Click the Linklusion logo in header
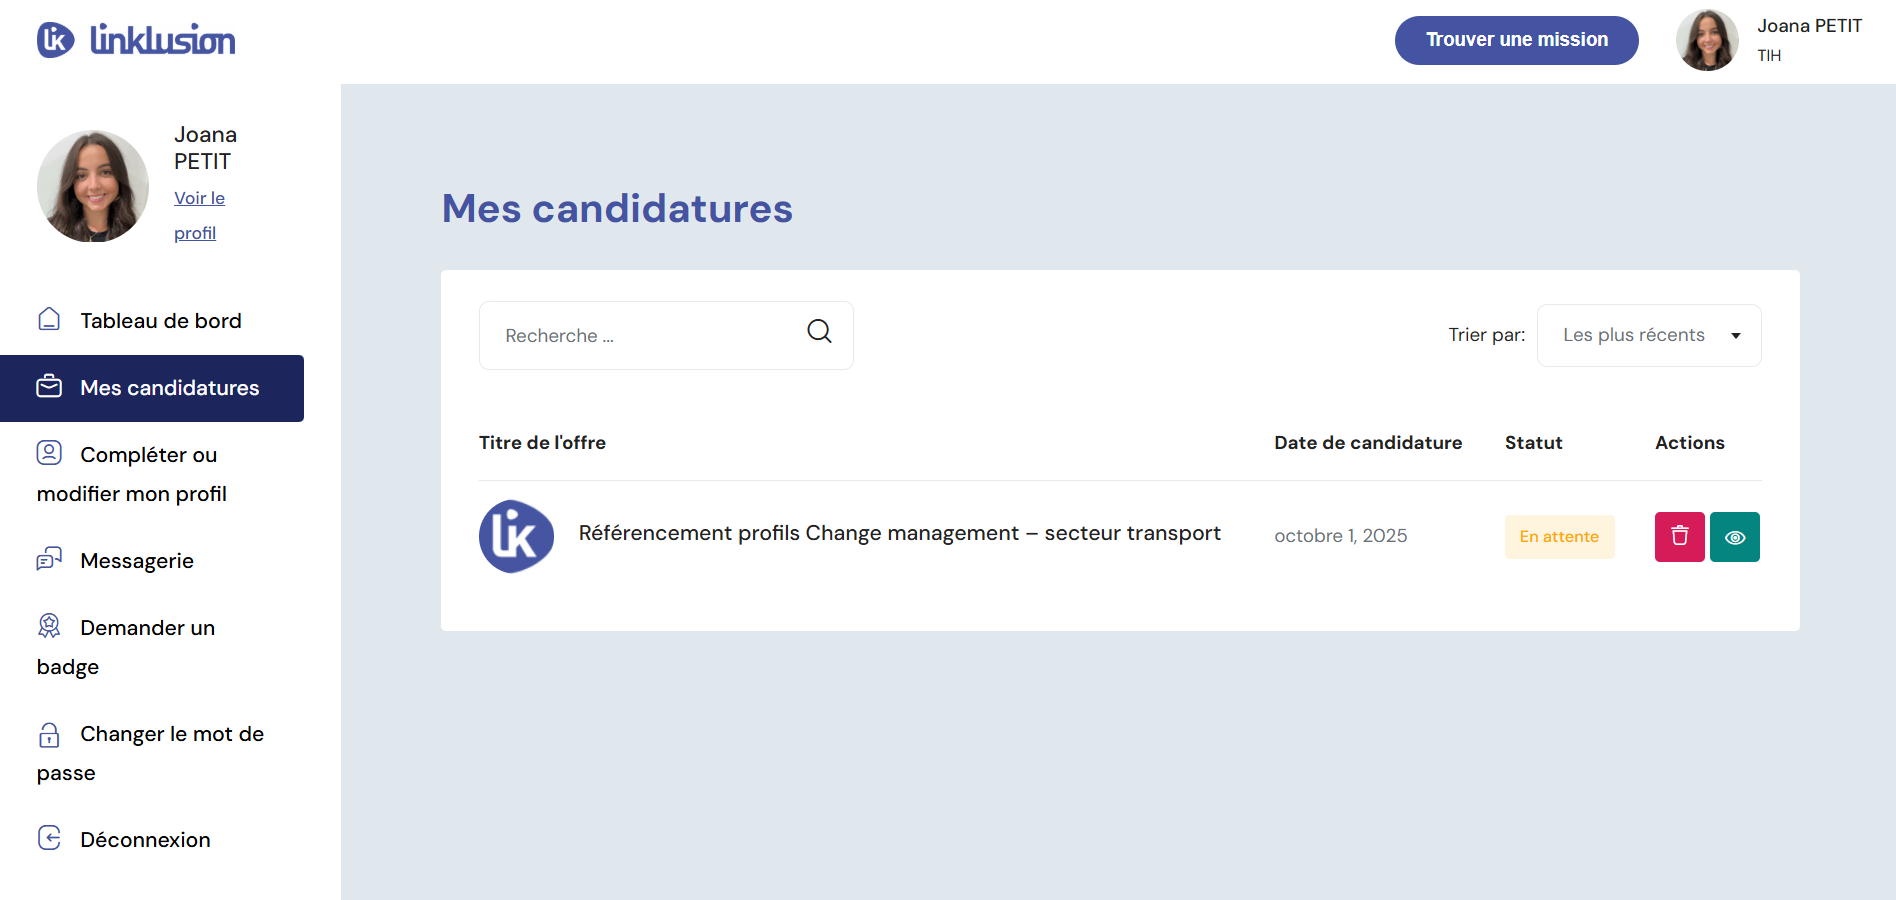The width and height of the screenshot is (1896, 900). tap(136, 40)
